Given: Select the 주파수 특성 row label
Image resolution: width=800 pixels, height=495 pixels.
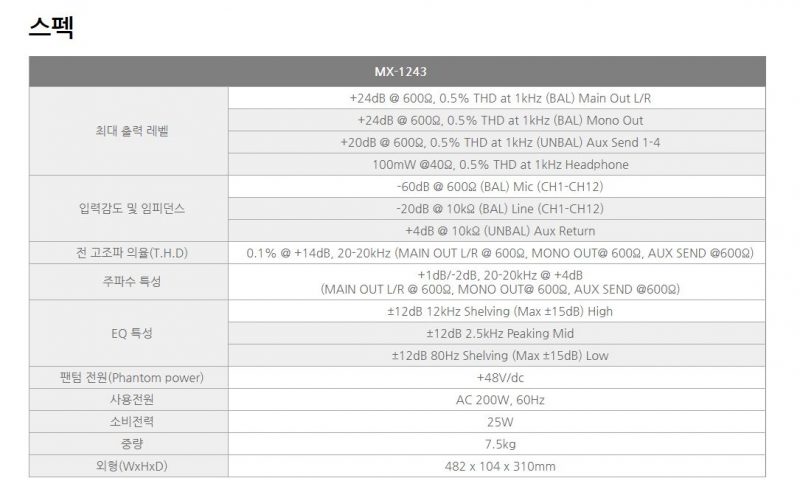Looking at the screenshot, I should (129, 281).
